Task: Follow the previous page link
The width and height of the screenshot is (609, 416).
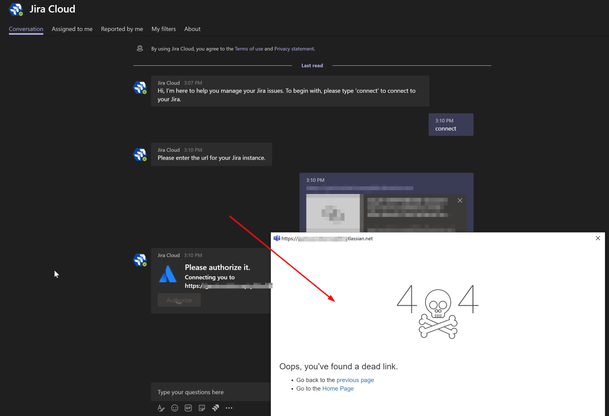Action: (355, 380)
